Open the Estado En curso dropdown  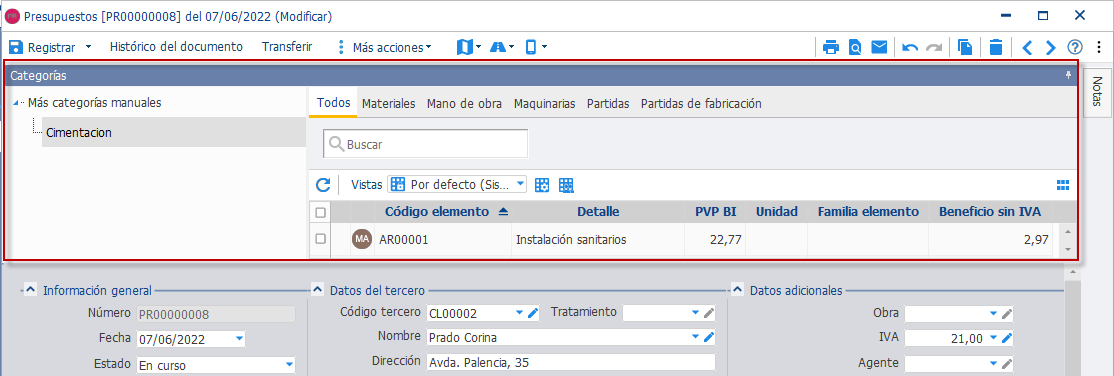click(x=289, y=365)
